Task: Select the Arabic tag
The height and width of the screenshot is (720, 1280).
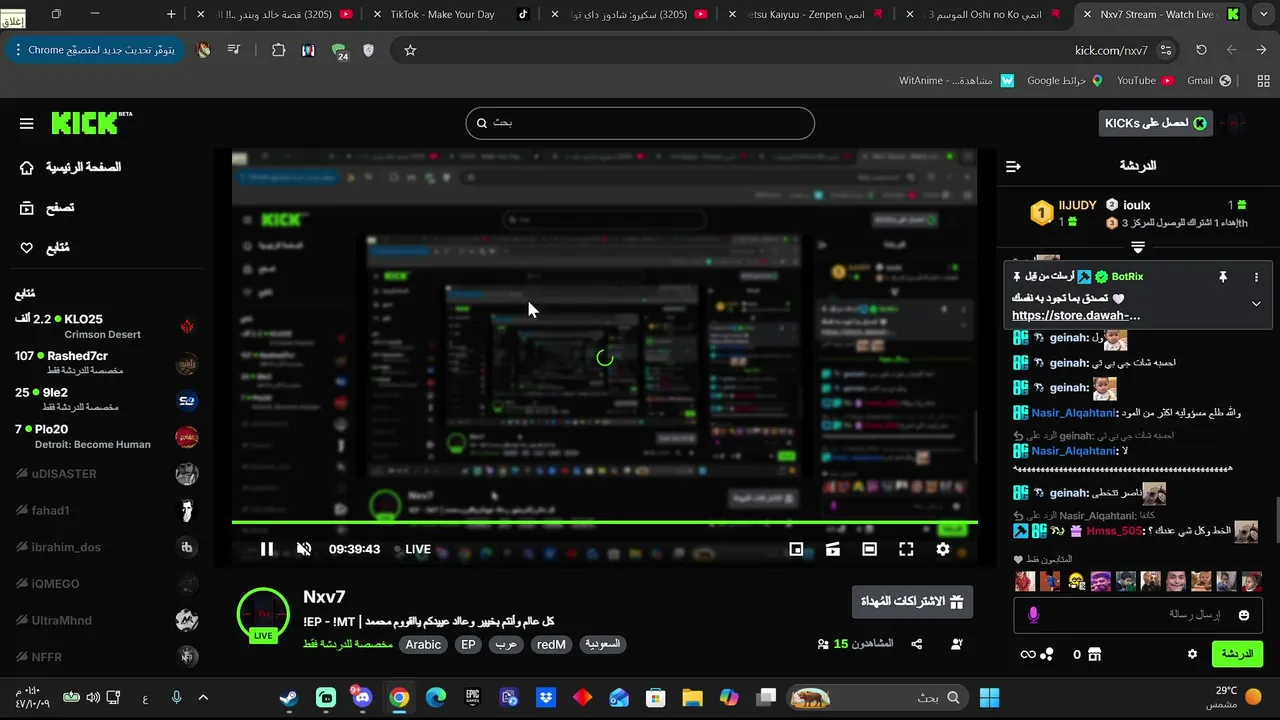Action: click(x=423, y=645)
